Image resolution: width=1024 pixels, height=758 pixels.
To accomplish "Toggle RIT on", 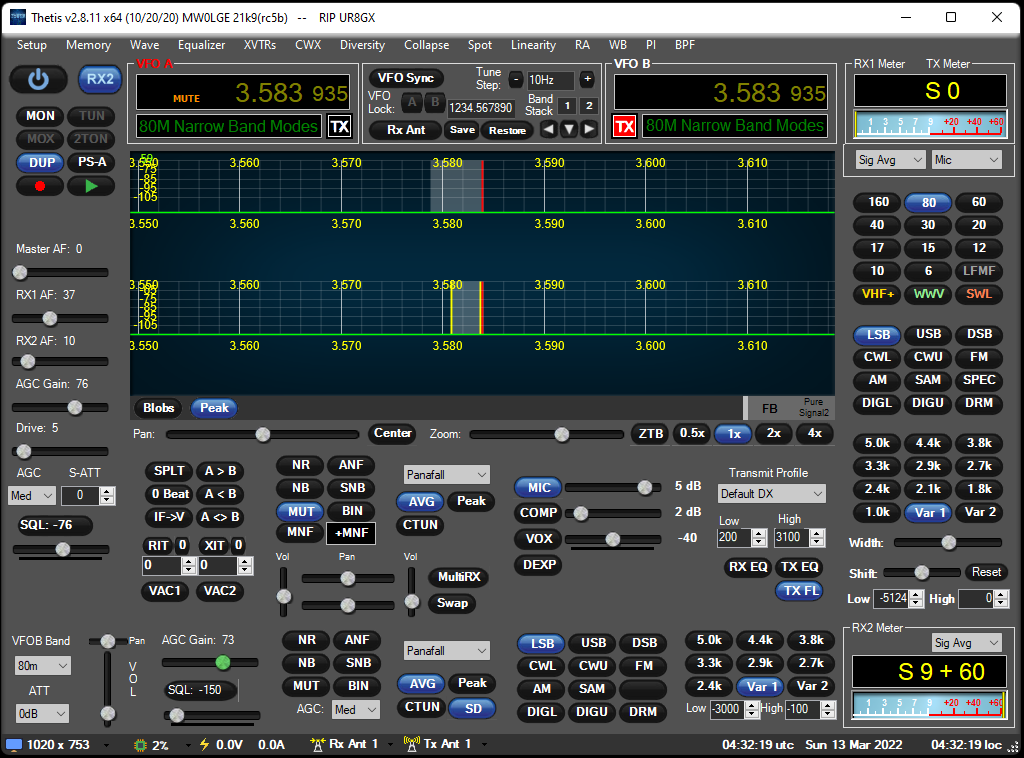I will point(158,545).
